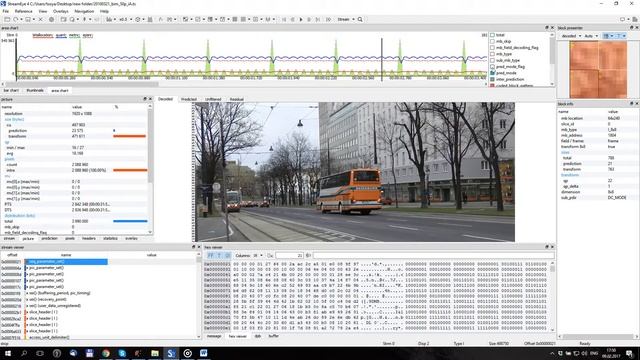Screen dimensions: 640x360
Task: Click the FF toggle button in hex viewer
Action: (x=210, y=256)
